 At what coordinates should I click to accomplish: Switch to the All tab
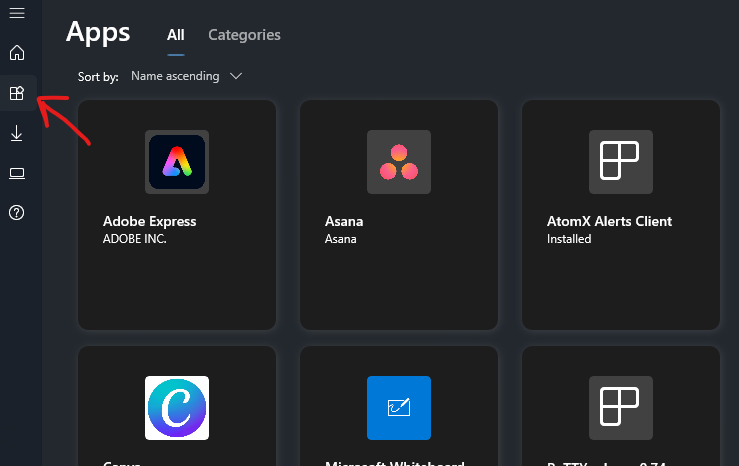pyautogui.click(x=176, y=35)
